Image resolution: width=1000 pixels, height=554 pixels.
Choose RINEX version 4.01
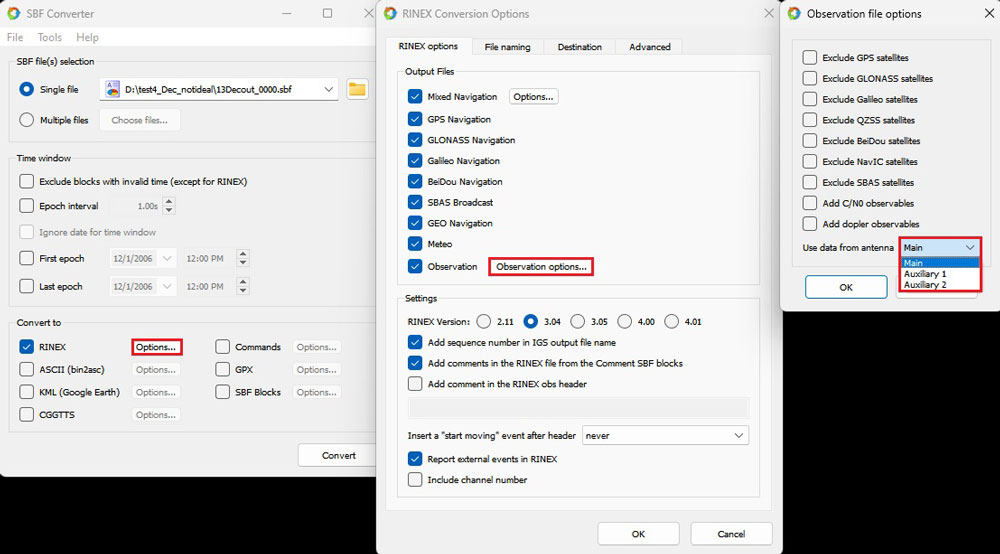pos(671,322)
